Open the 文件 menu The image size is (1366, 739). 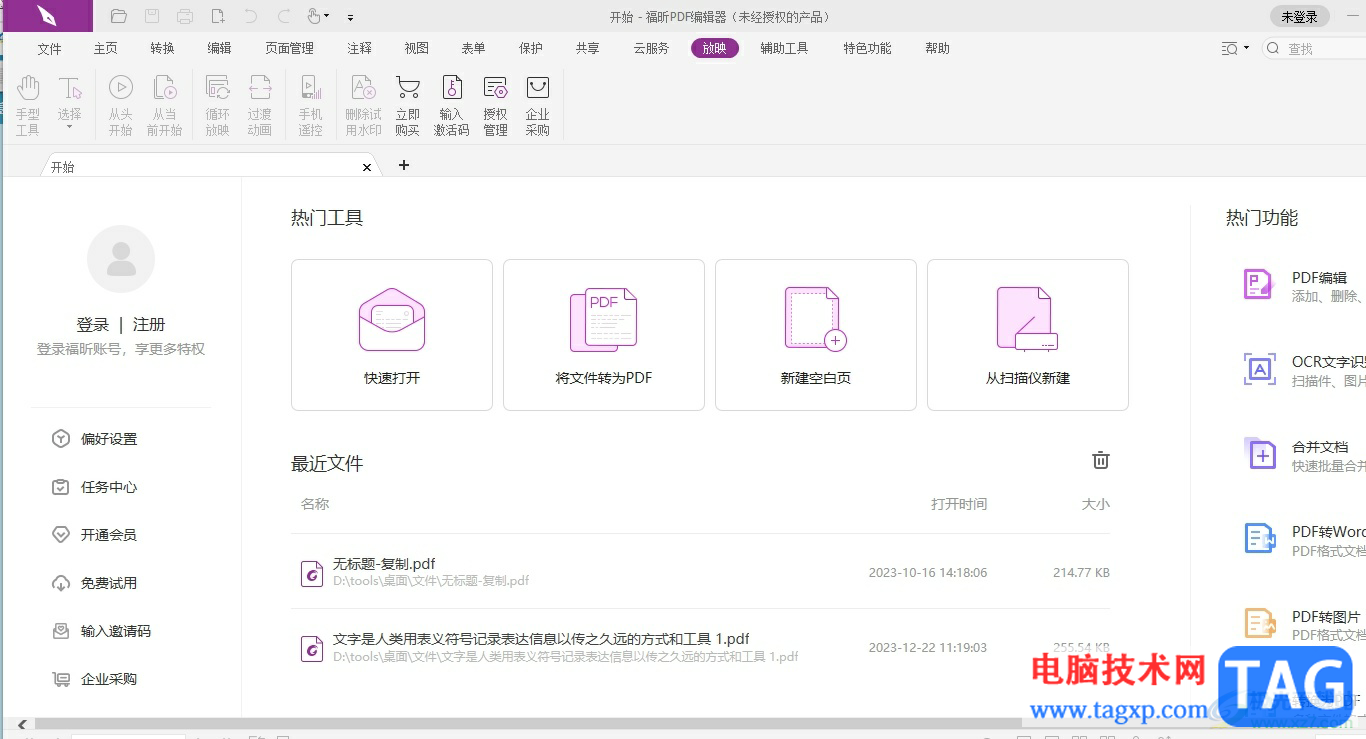pos(49,48)
